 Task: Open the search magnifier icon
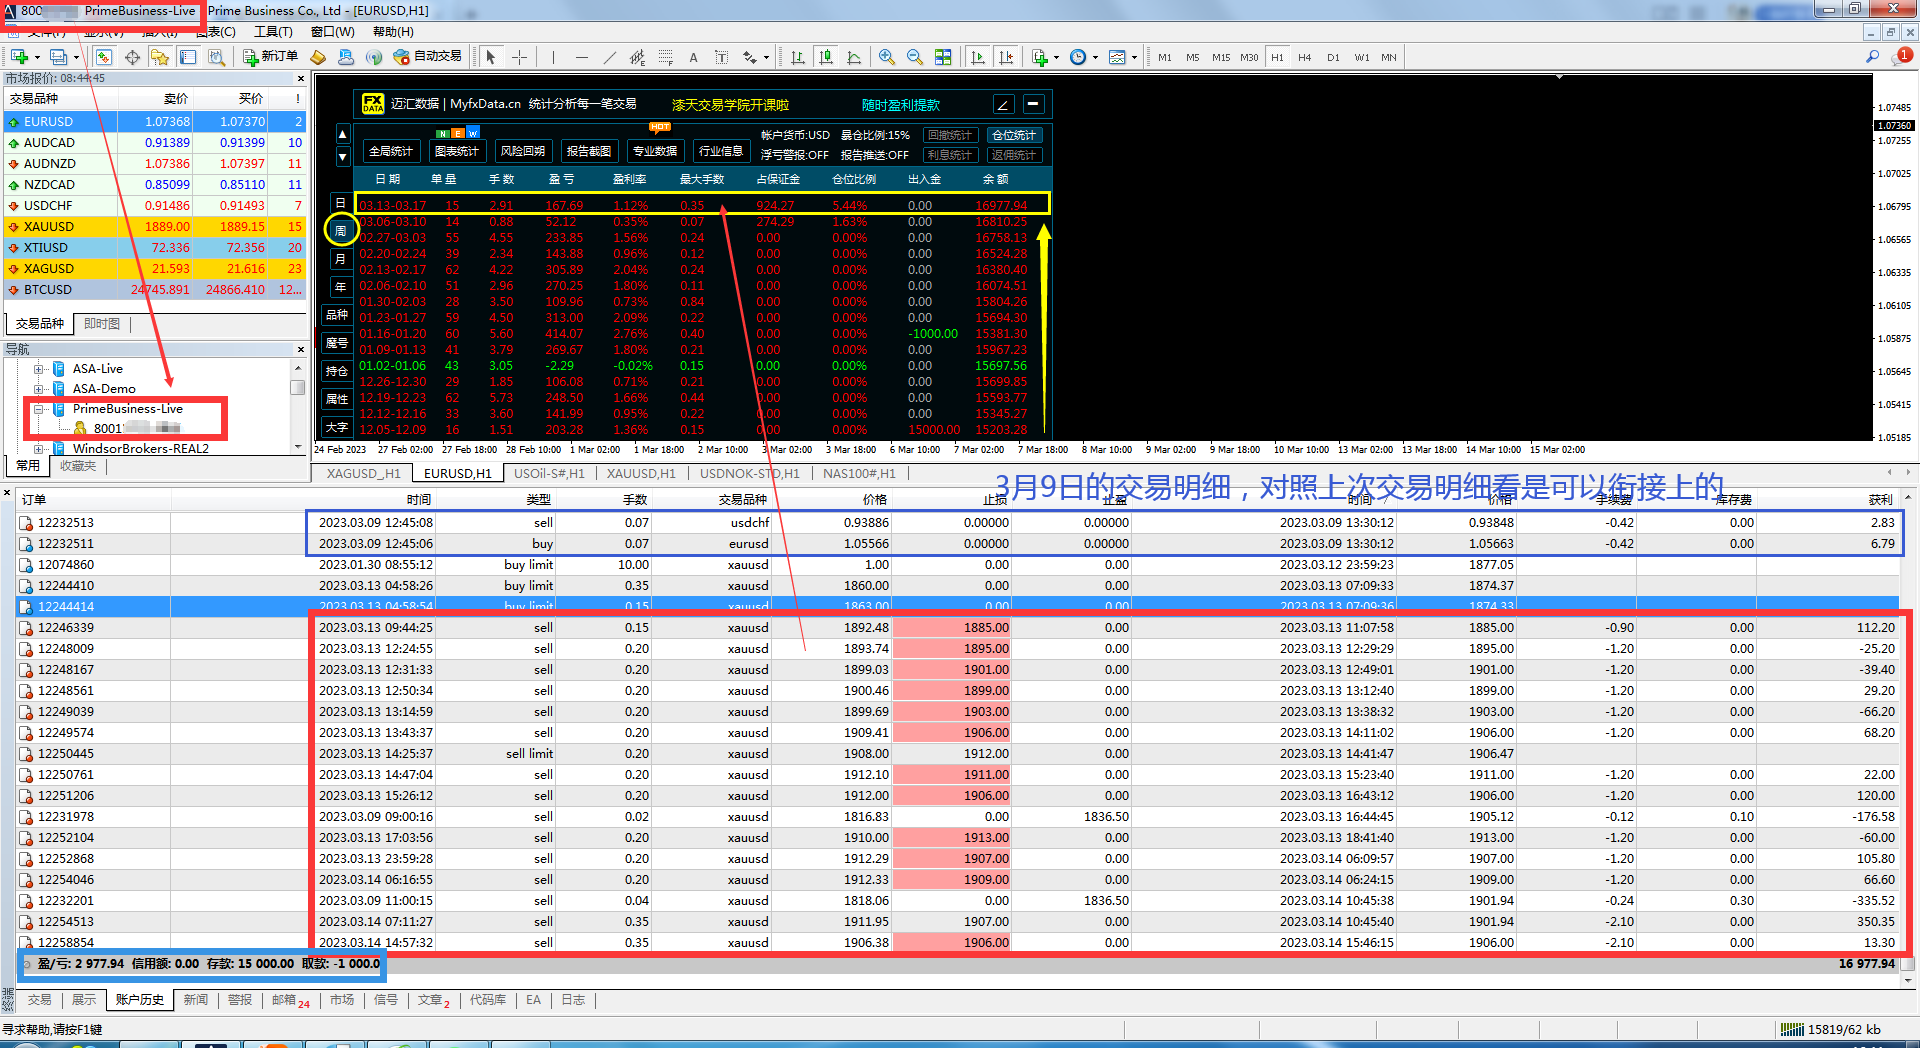[x=1872, y=57]
